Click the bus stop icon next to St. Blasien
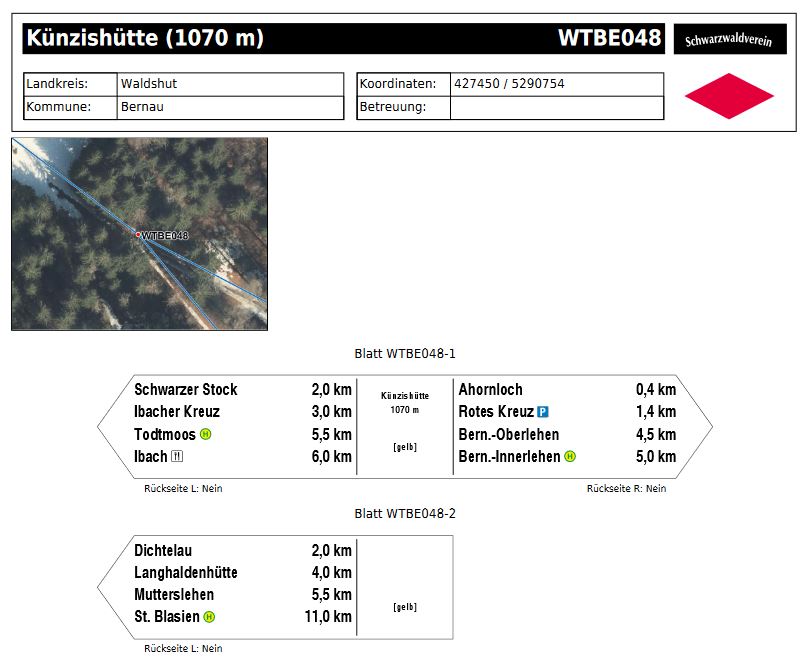This screenshot has height=671, width=810. [x=209, y=617]
